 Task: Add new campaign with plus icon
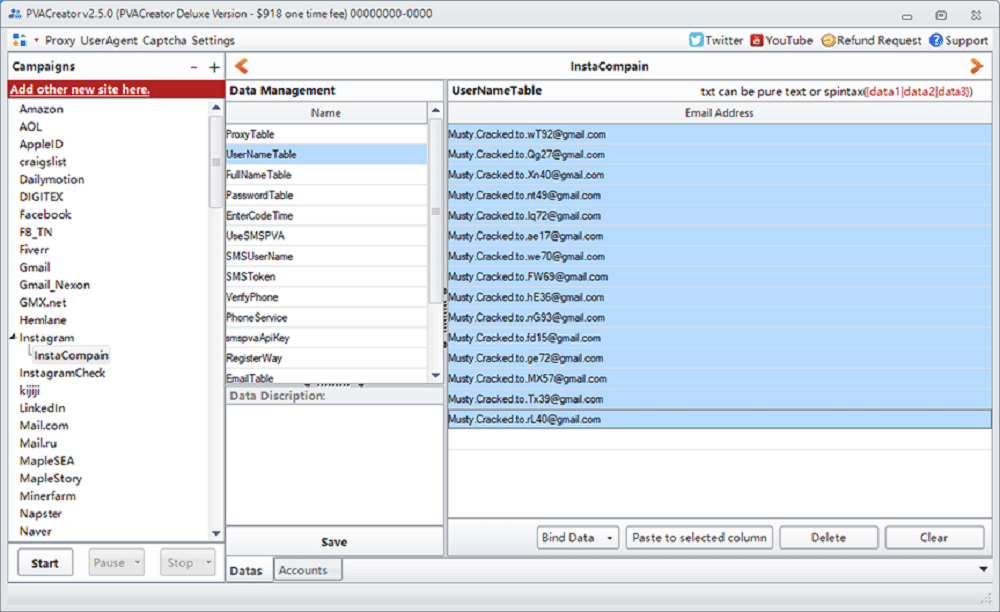[214, 67]
